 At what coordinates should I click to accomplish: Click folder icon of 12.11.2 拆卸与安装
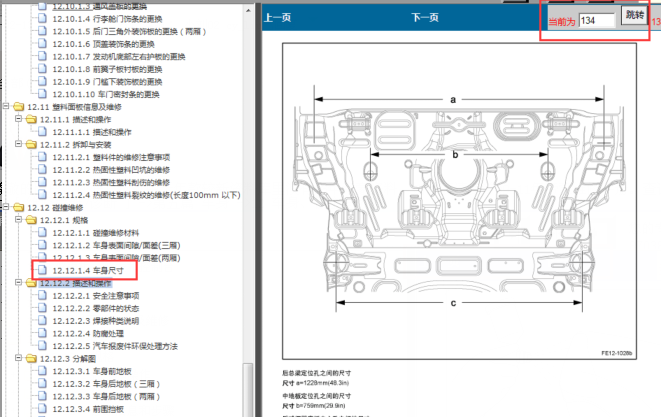click(x=31, y=145)
